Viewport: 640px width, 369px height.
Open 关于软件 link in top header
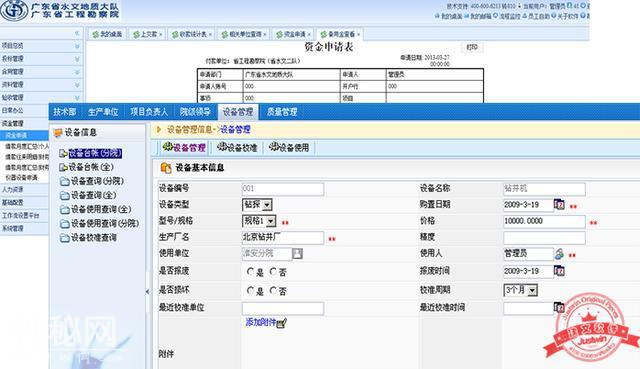[x=568, y=16]
